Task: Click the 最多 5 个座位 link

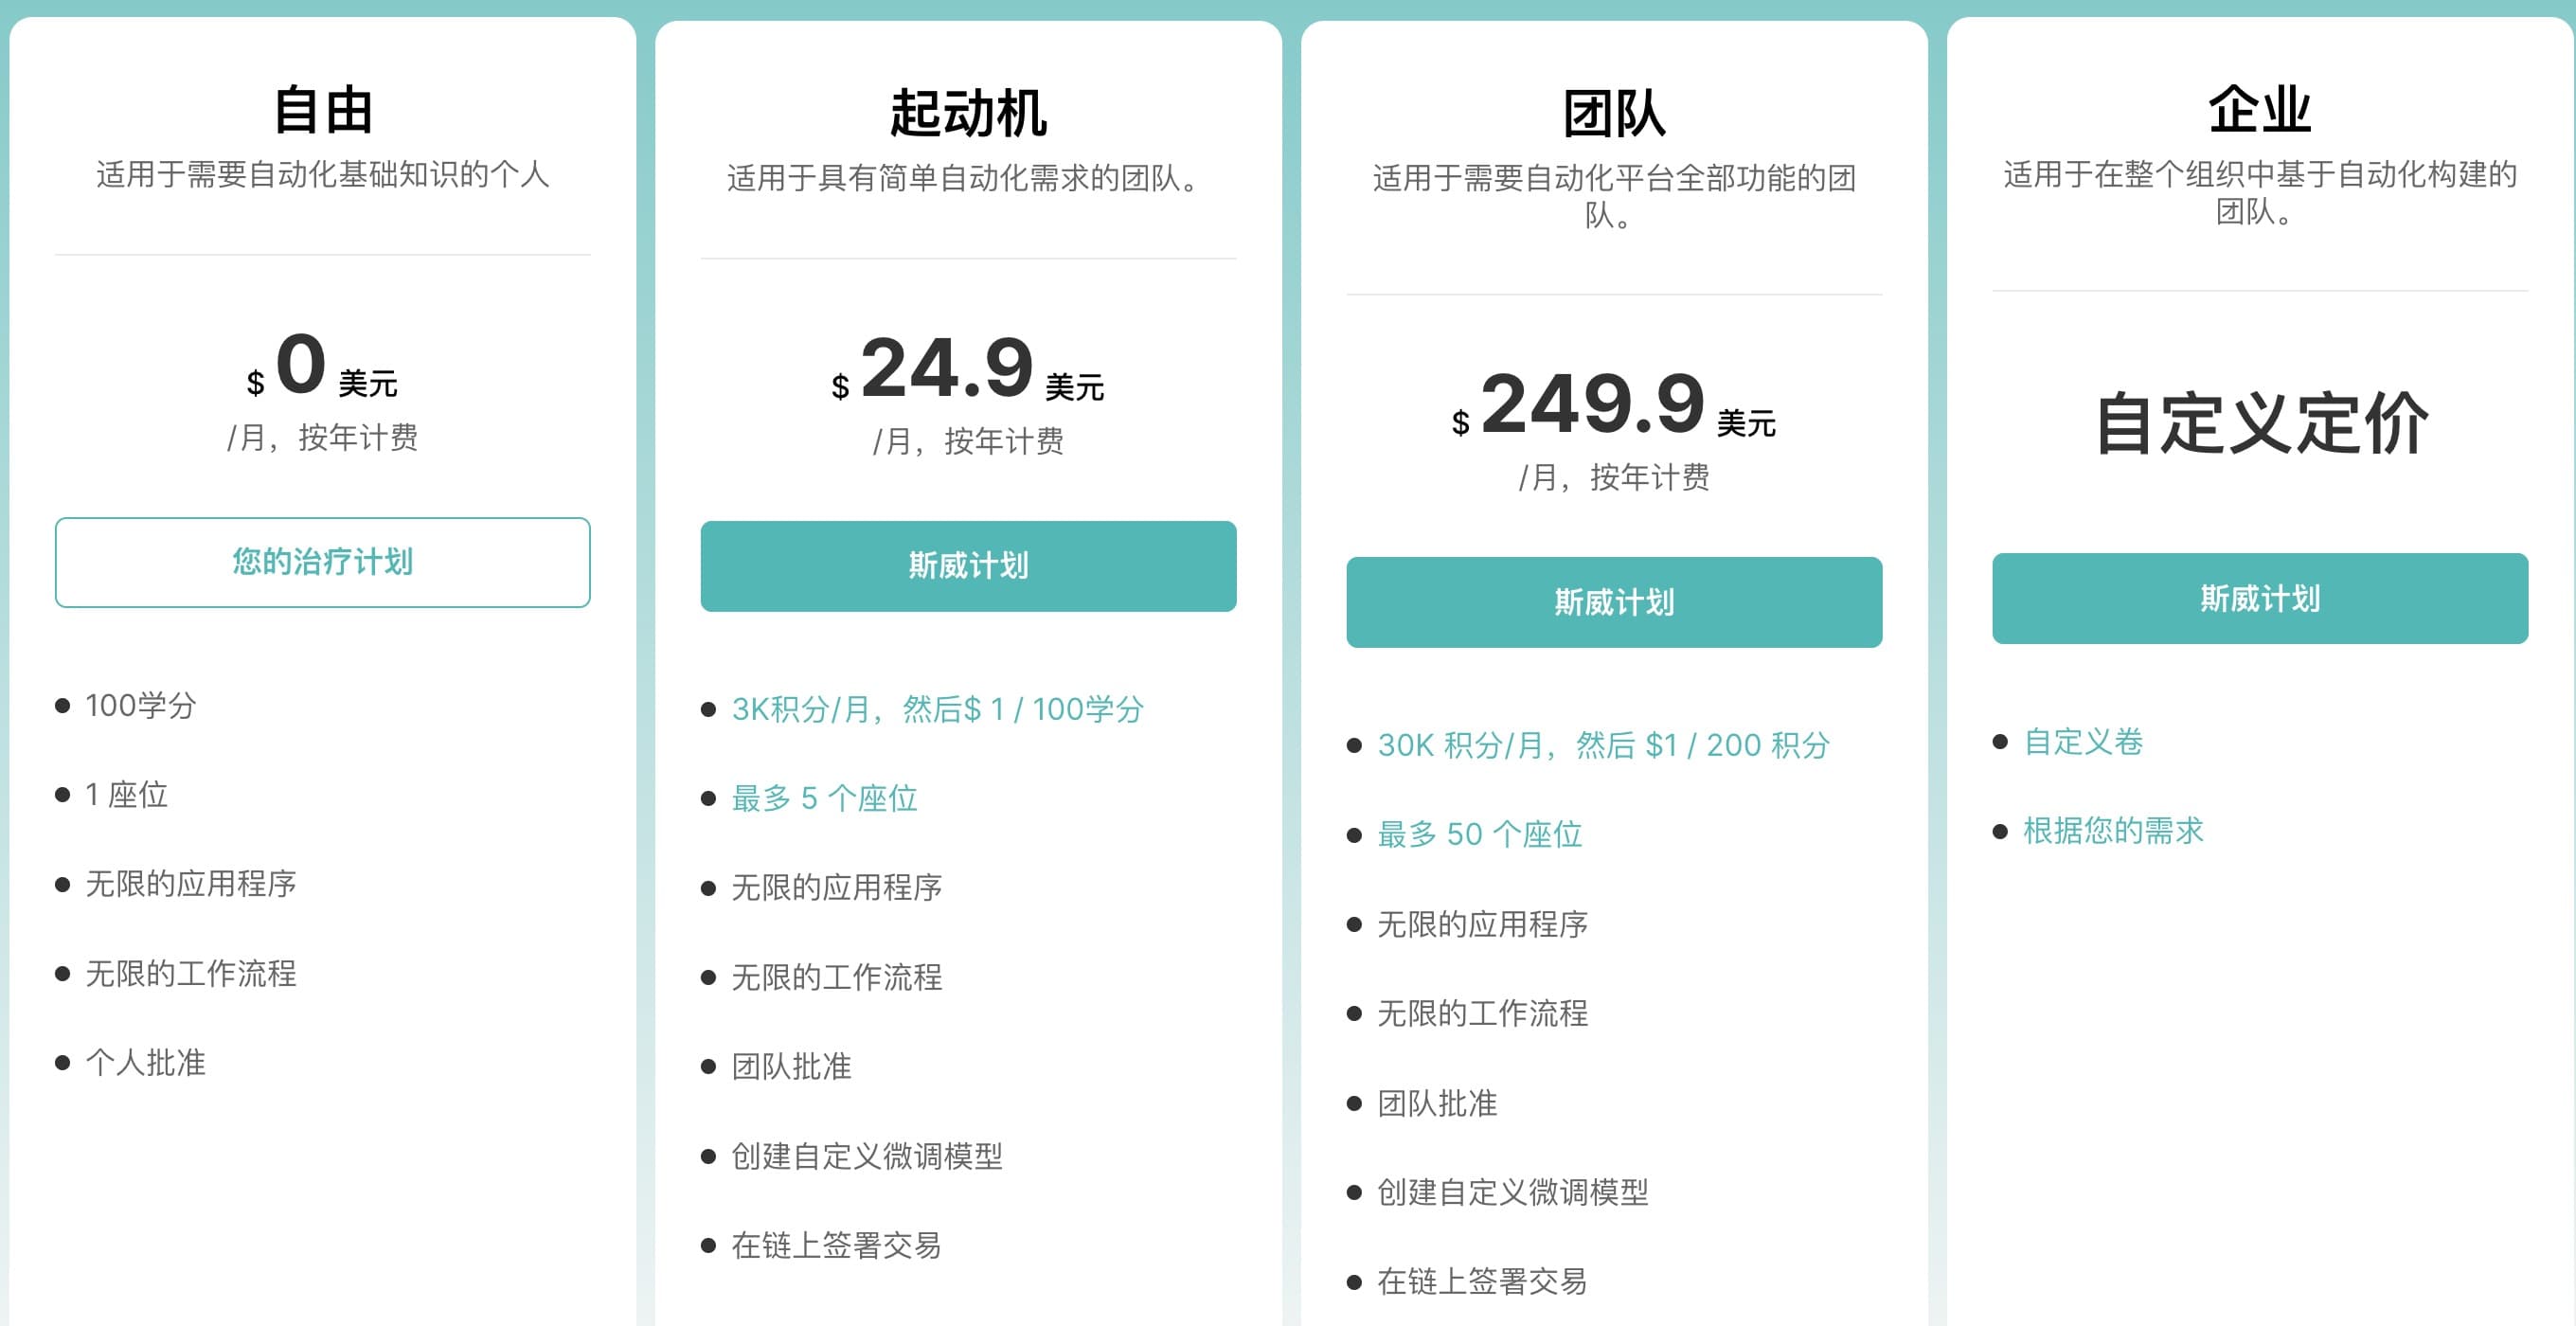Action: click(x=824, y=798)
